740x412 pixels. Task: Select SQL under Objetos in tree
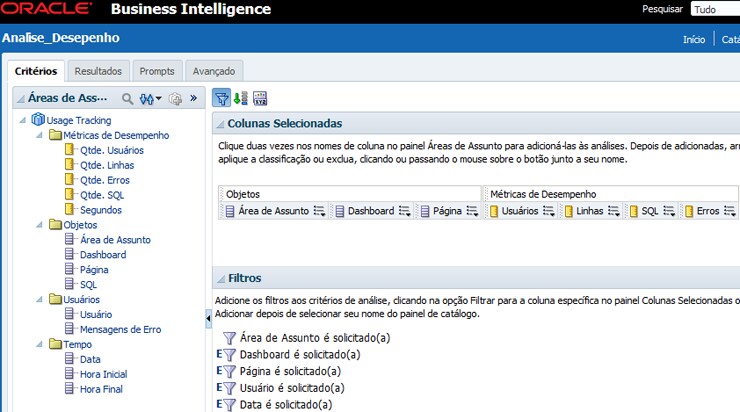tap(88, 285)
